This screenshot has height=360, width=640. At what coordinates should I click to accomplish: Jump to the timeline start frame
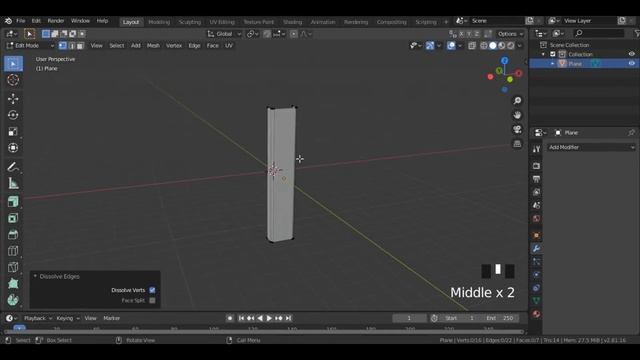(241, 318)
